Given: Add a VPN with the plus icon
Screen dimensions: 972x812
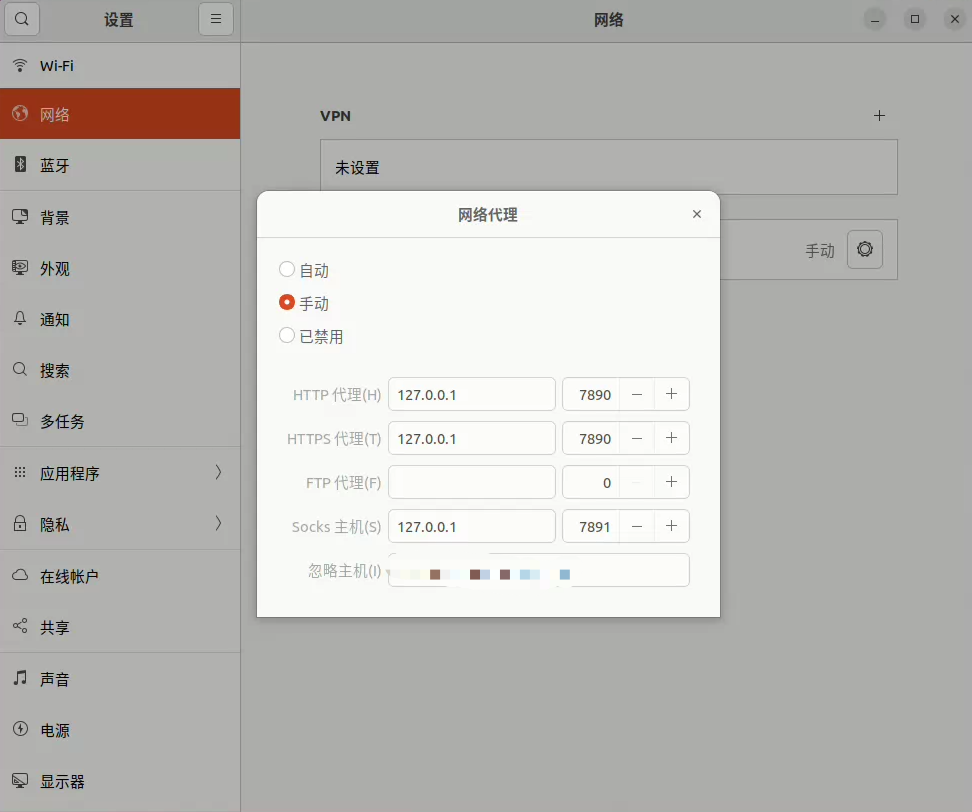Looking at the screenshot, I should tap(879, 116).
